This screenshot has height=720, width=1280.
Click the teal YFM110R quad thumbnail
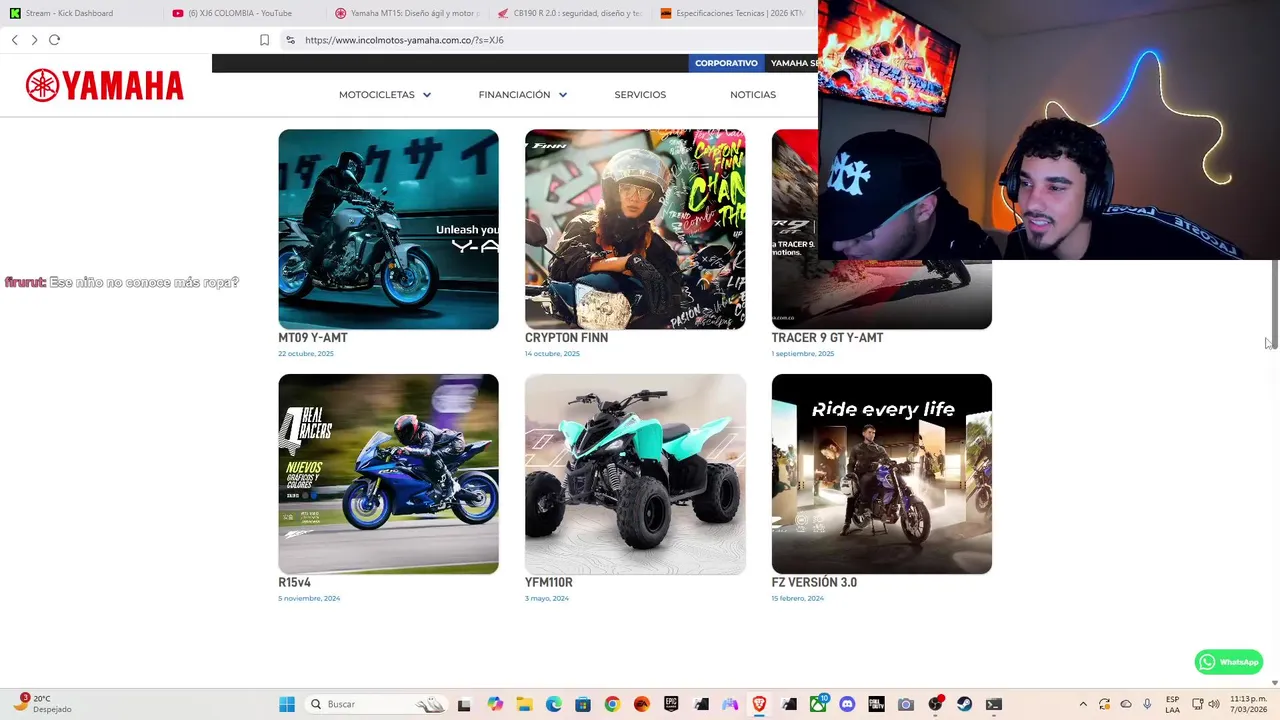click(x=635, y=474)
